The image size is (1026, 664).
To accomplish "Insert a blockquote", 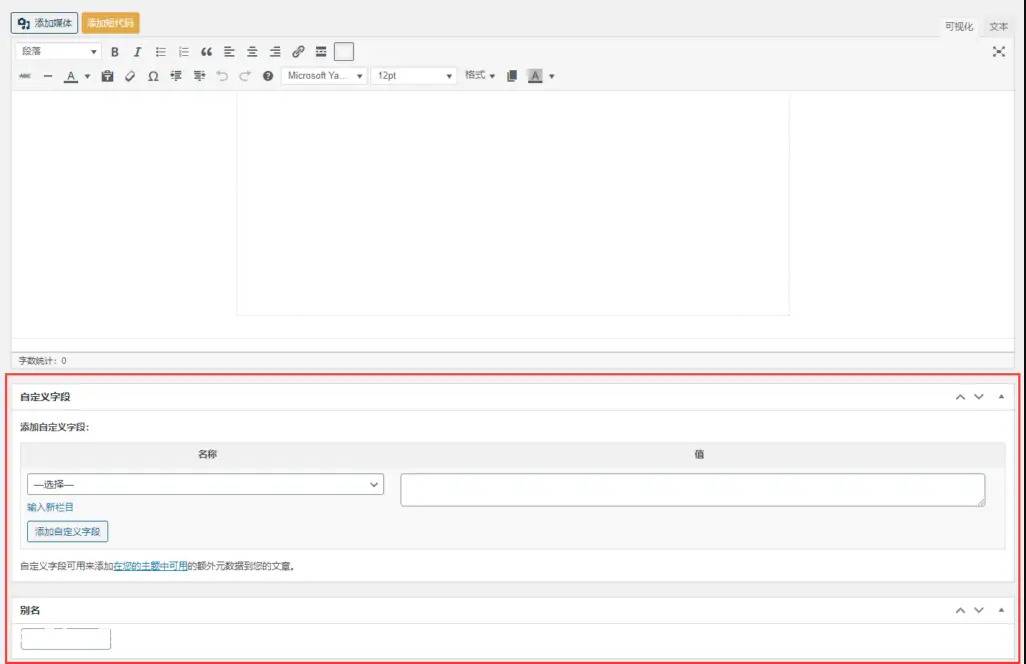I will pyautogui.click(x=207, y=52).
